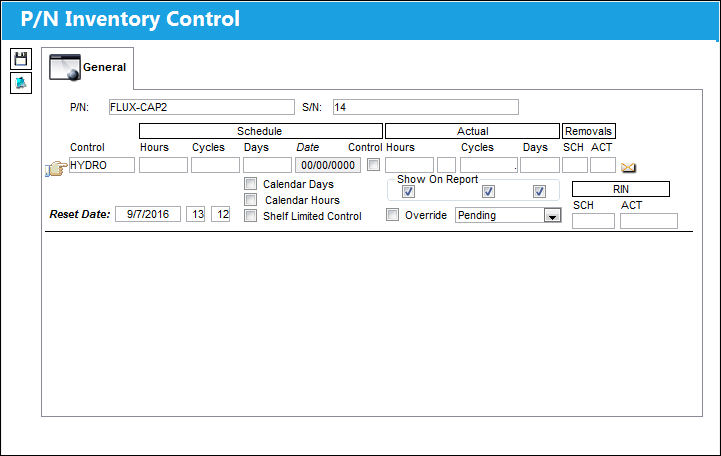Click the Schedule Days input field
Image resolution: width=721 pixels, height=456 pixels.
click(267, 165)
